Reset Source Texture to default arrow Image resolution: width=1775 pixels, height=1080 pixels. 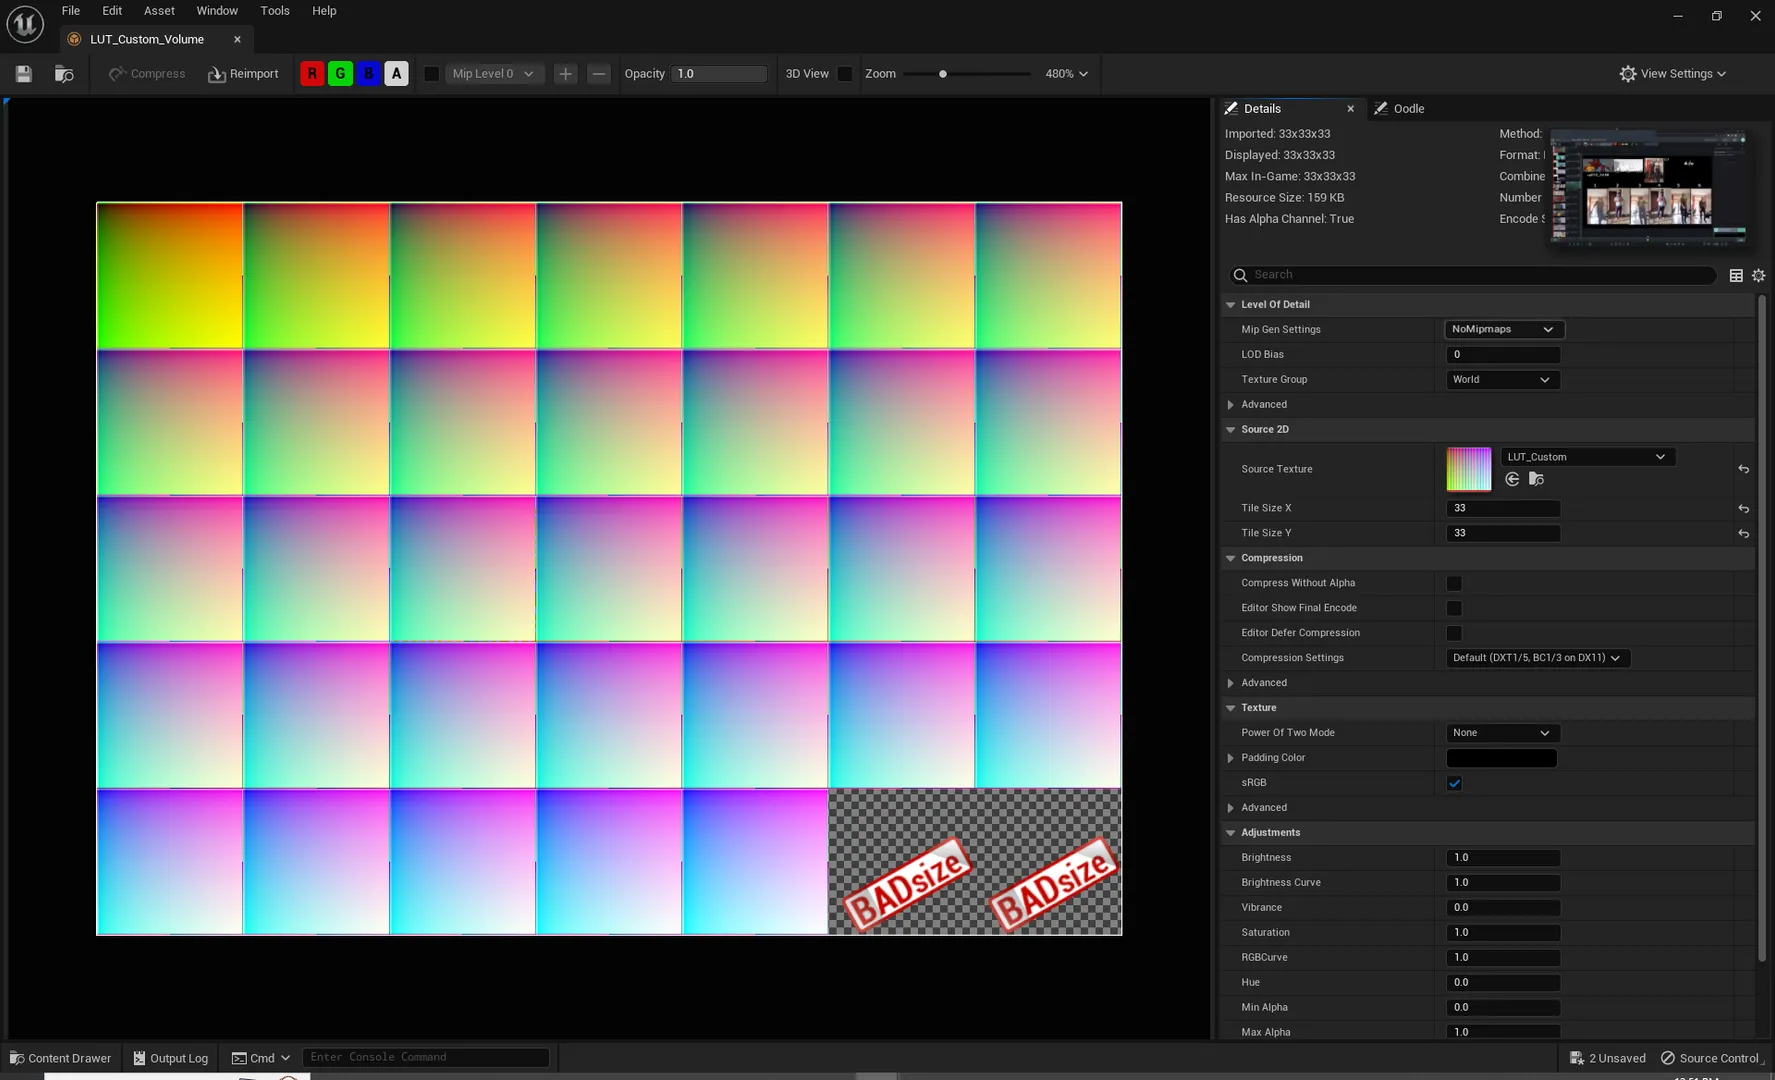[x=1743, y=469]
